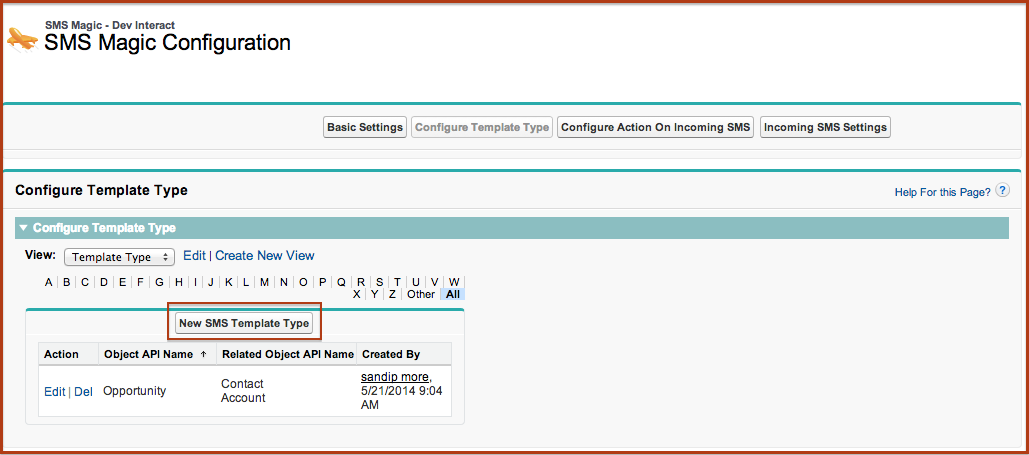Image resolution: width=1029 pixels, height=455 pixels.
Task: Filter list by letter G
Action: tap(159, 282)
